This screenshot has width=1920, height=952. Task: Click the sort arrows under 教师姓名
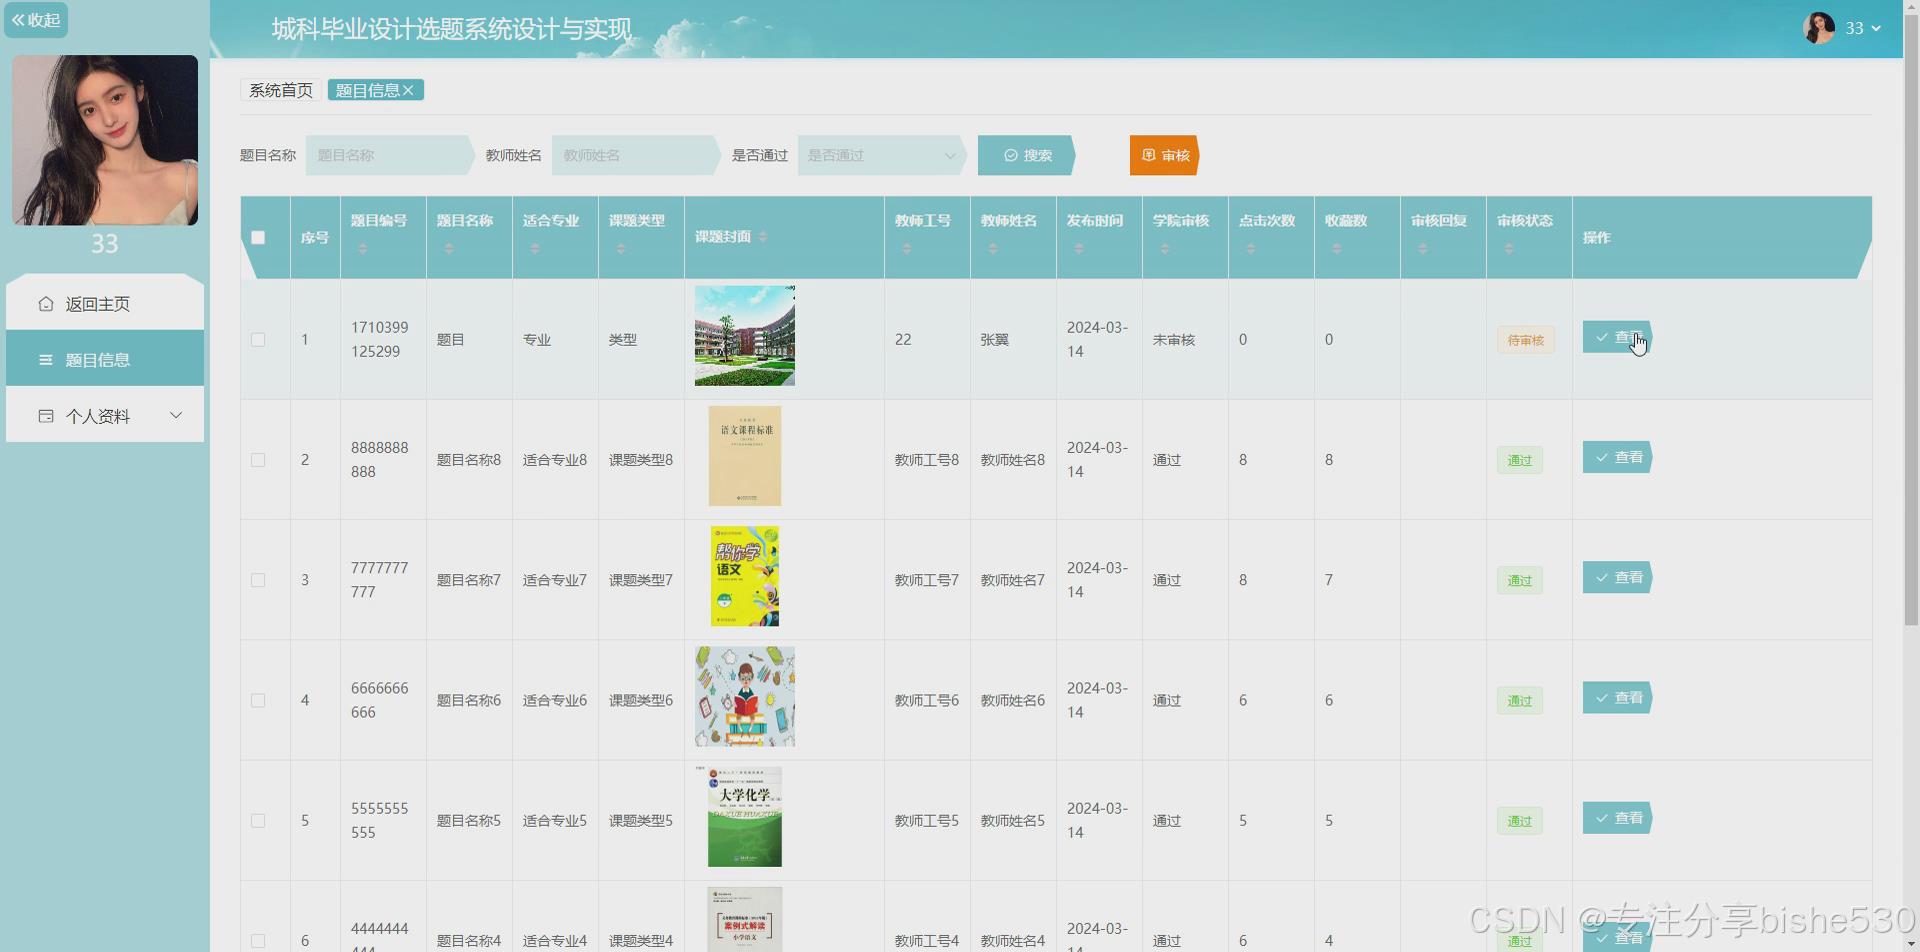(993, 248)
